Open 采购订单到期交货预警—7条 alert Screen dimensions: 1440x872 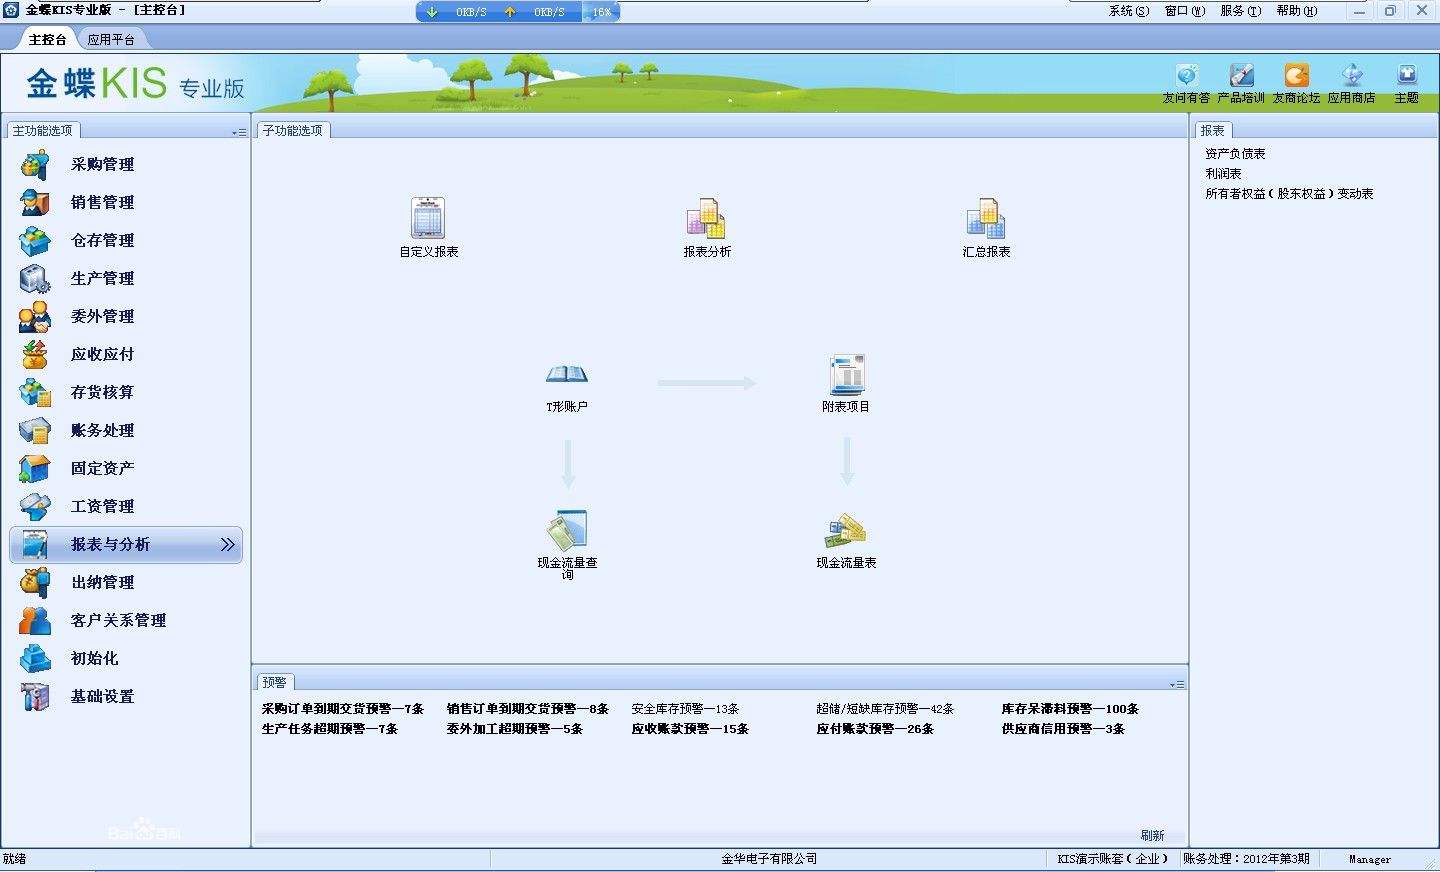pyautogui.click(x=343, y=709)
